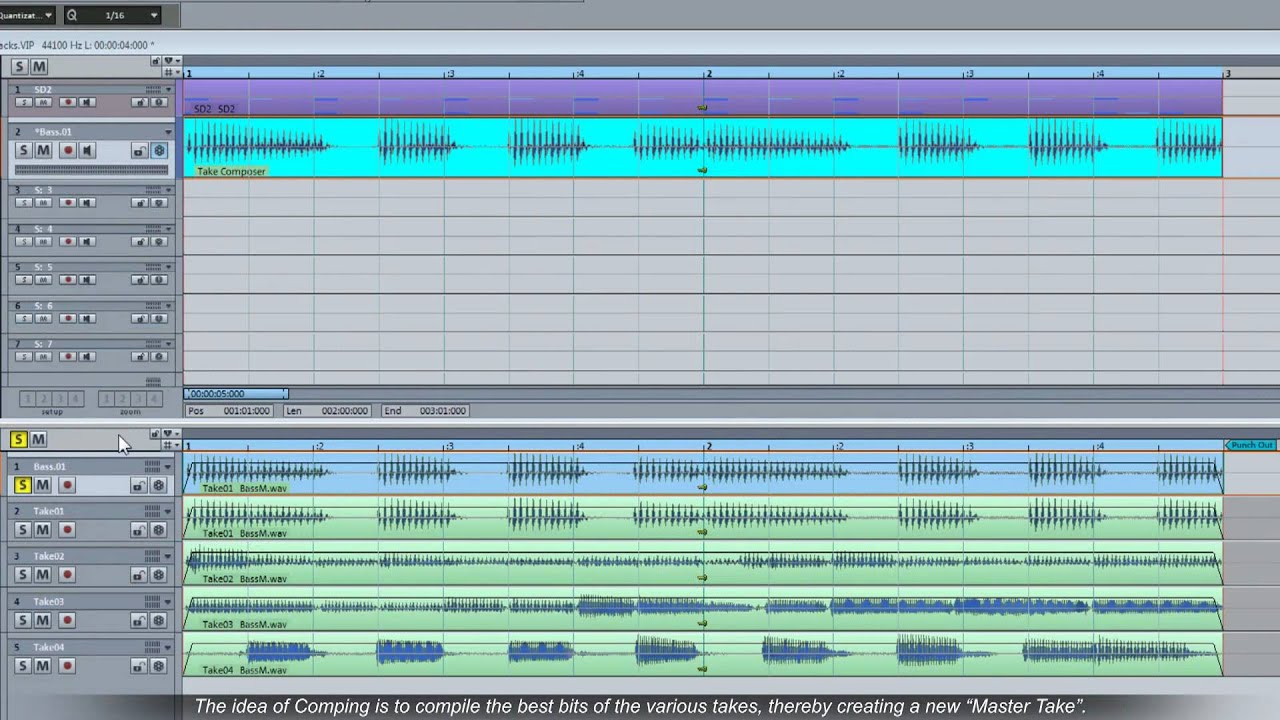Click the global lock icon above the Bass.01 take track
The width and height of the screenshot is (1280, 720).
pyautogui.click(x=155, y=434)
